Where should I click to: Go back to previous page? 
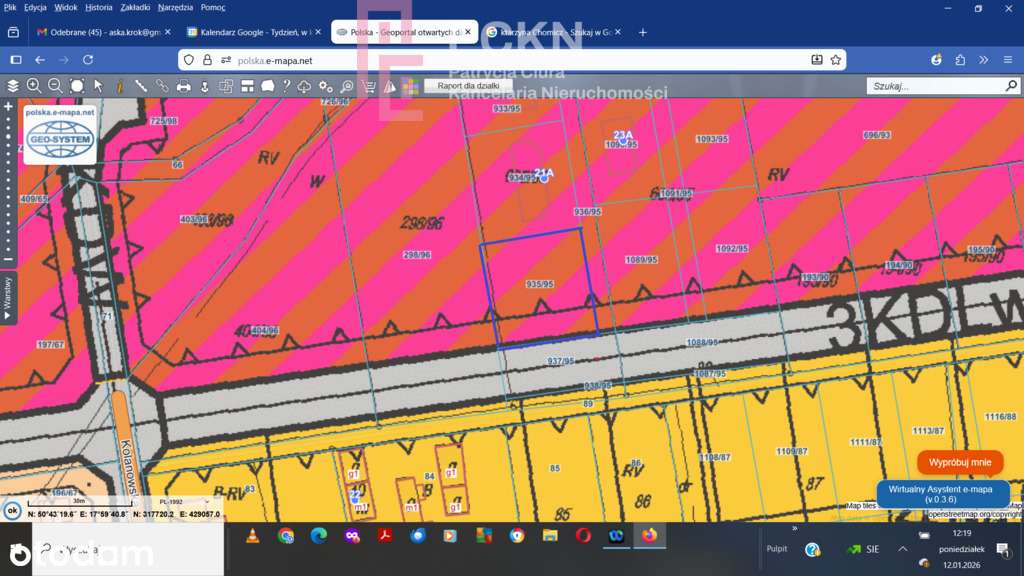[40, 60]
